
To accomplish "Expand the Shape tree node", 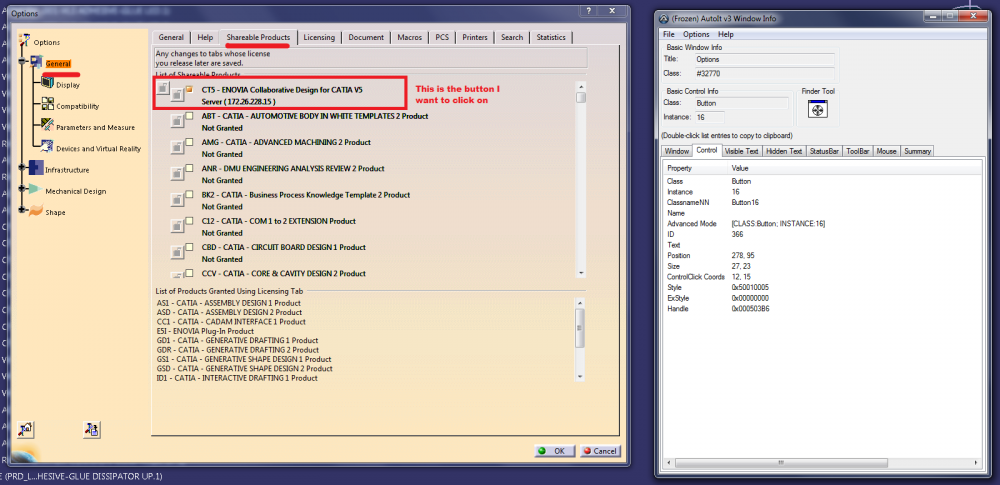I will (23, 209).
